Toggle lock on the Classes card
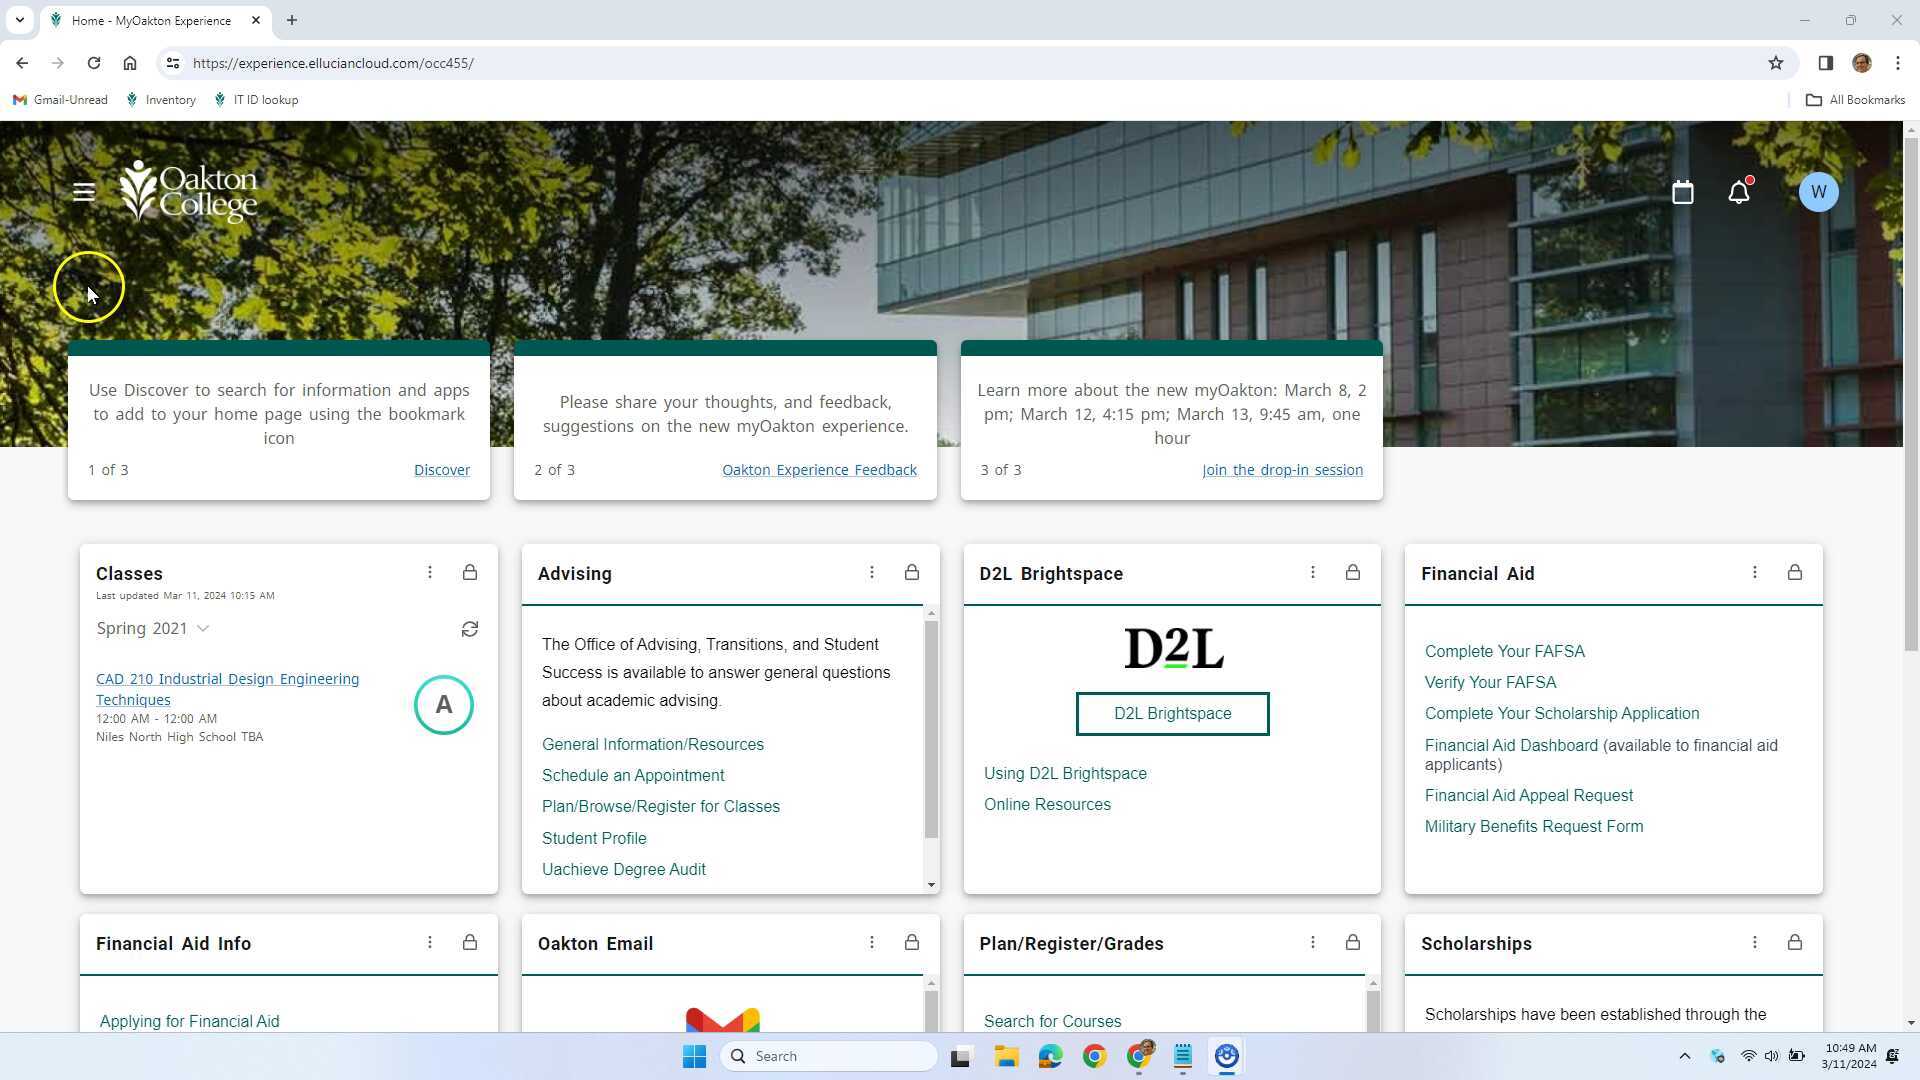This screenshot has height=1080, width=1920. (469, 573)
